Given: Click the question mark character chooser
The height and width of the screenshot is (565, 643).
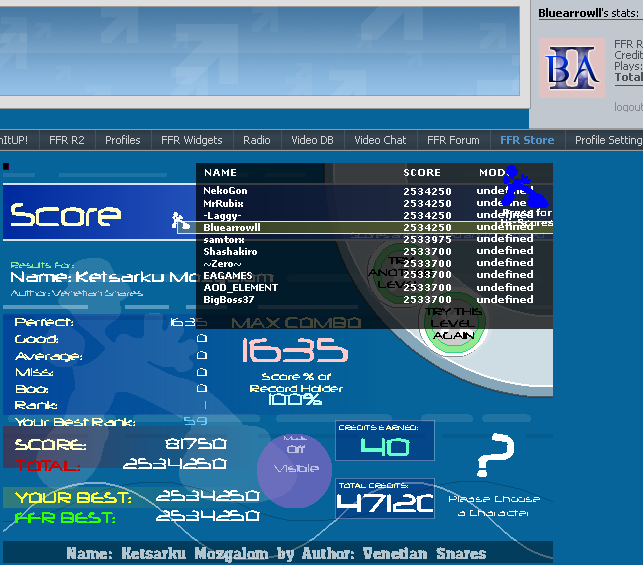Looking at the screenshot, I should [494, 455].
